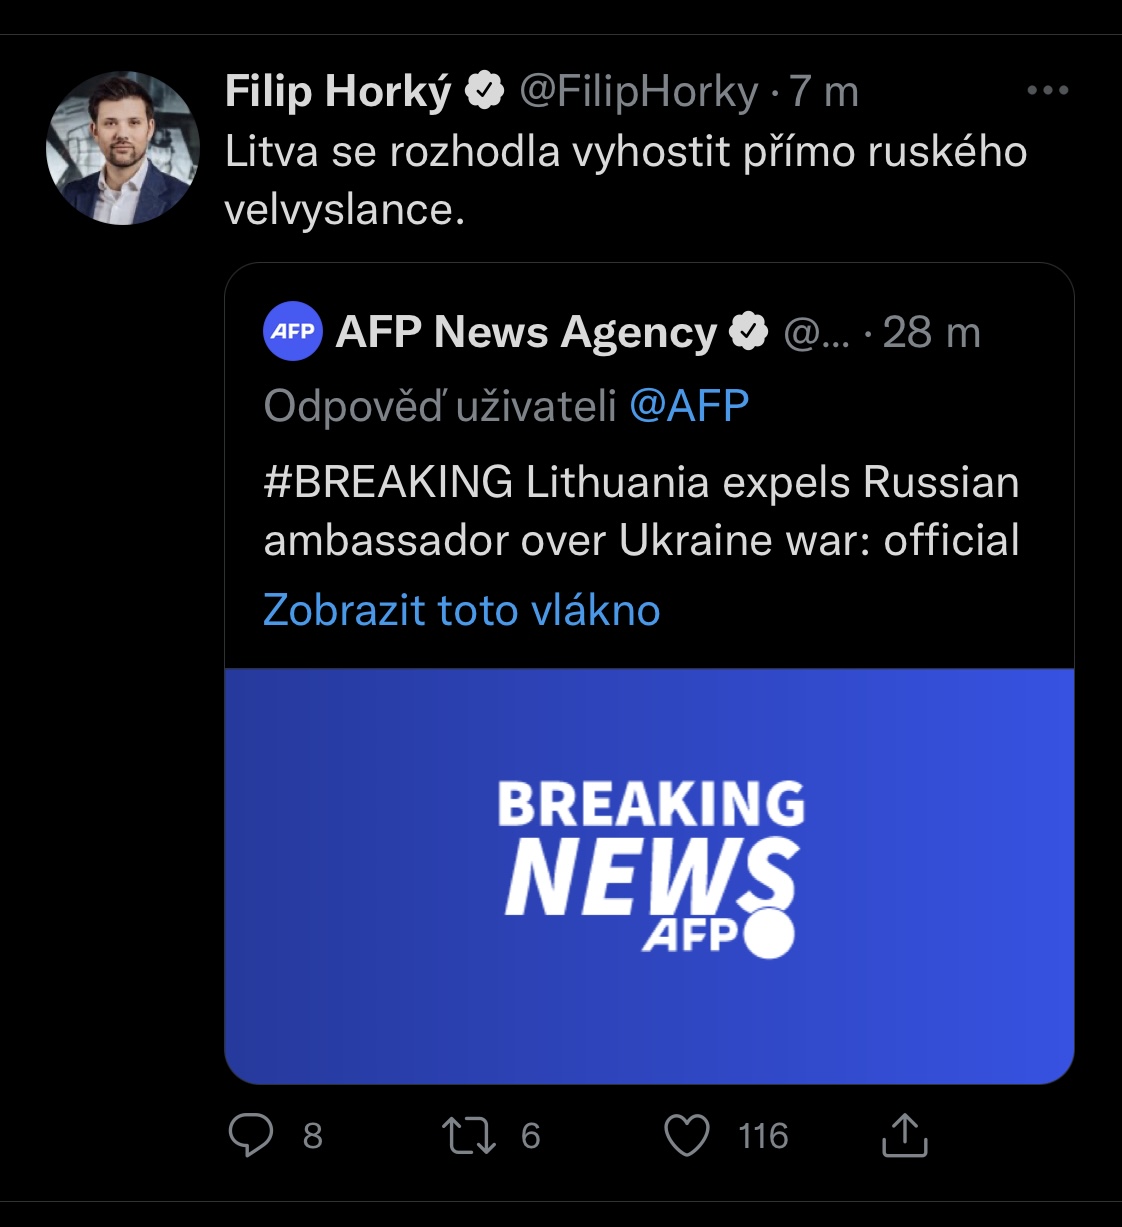1122x1227 pixels.
Task: Click the 116 likes count
Action: (763, 1136)
